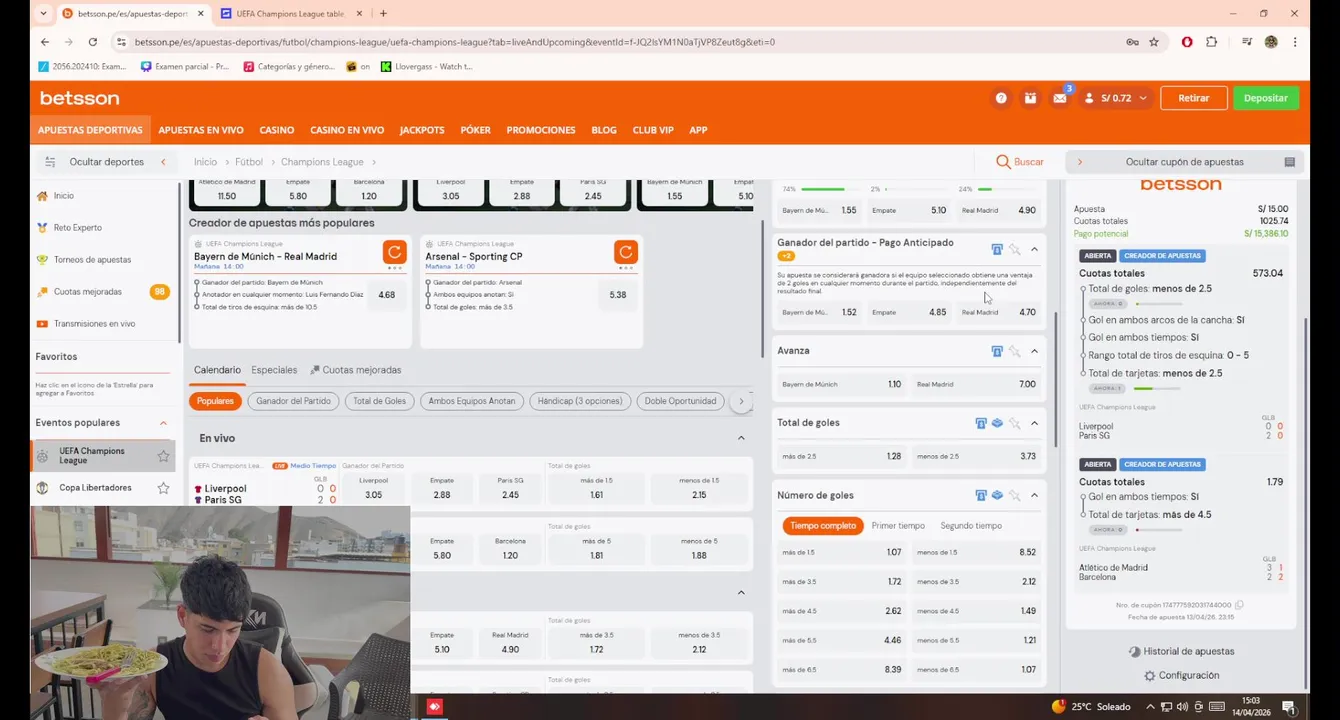Image resolution: width=1340 pixels, height=720 pixels.
Task: Click the Fútbol breadcrumb link
Action: [249, 162]
